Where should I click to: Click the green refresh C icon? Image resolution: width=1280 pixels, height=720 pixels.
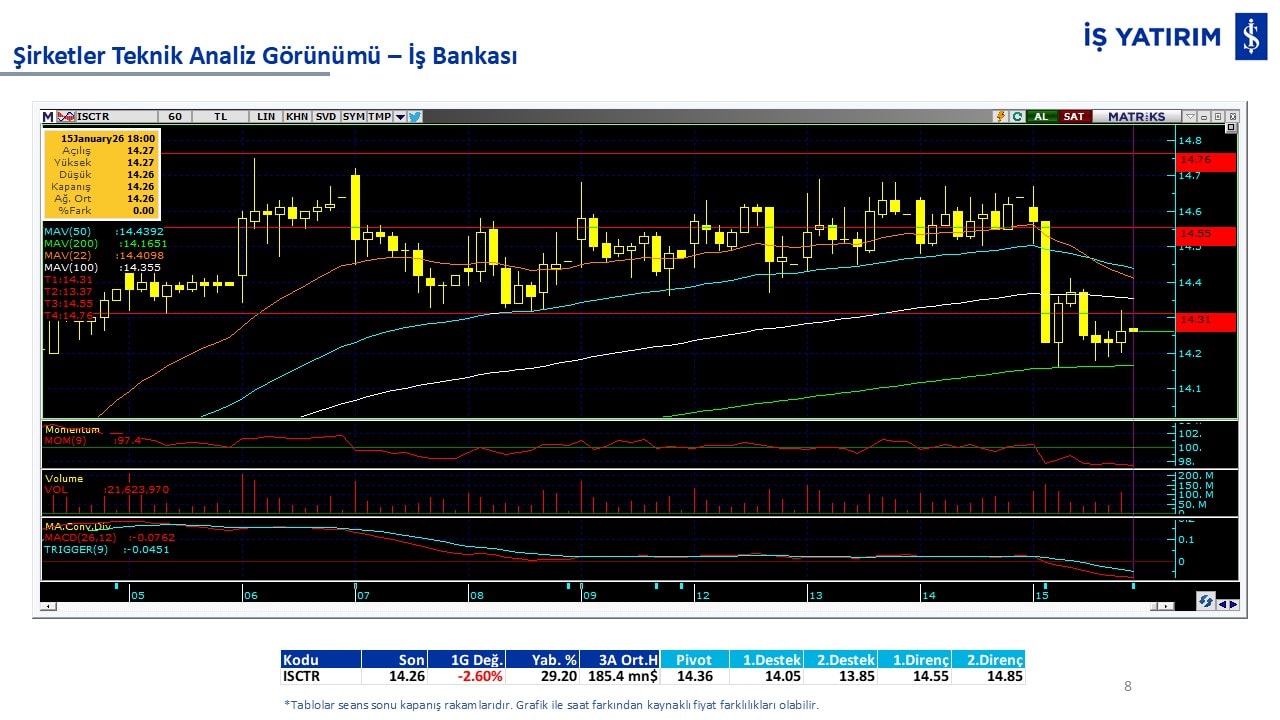[1017, 116]
